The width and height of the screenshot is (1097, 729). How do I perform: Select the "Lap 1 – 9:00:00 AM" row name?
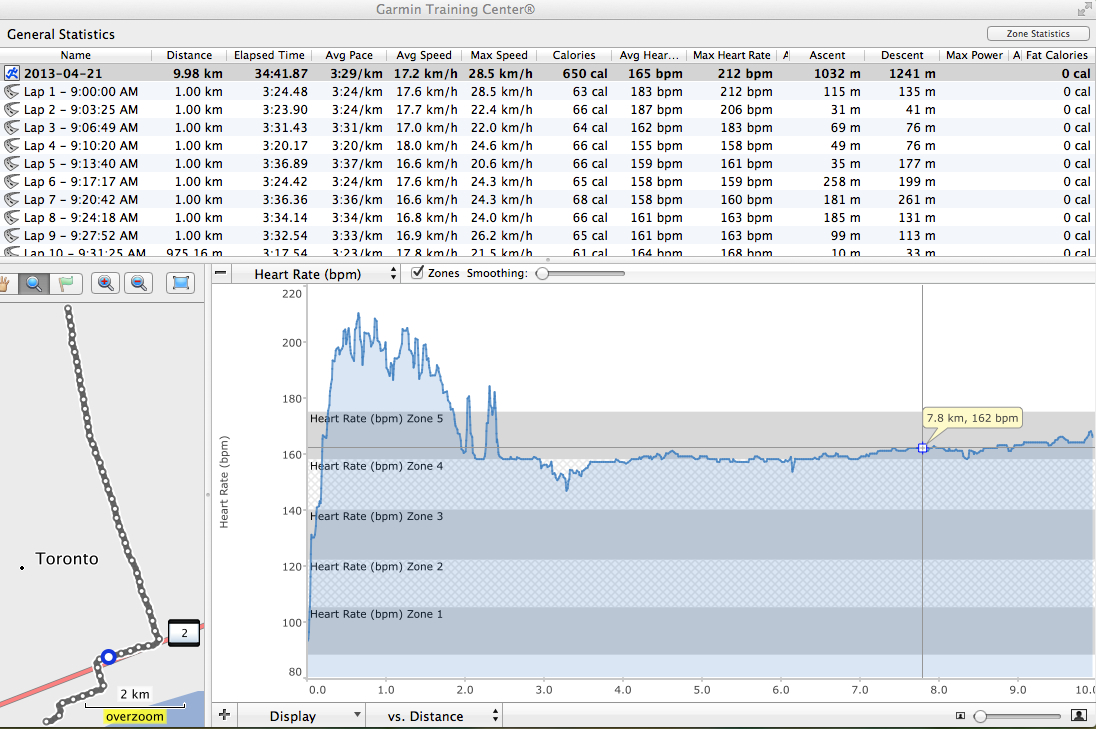(x=81, y=92)
